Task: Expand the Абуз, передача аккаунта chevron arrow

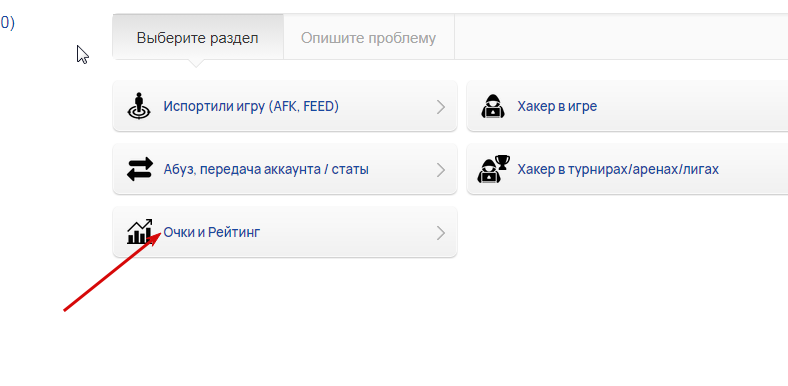Action: click(441, 170)
